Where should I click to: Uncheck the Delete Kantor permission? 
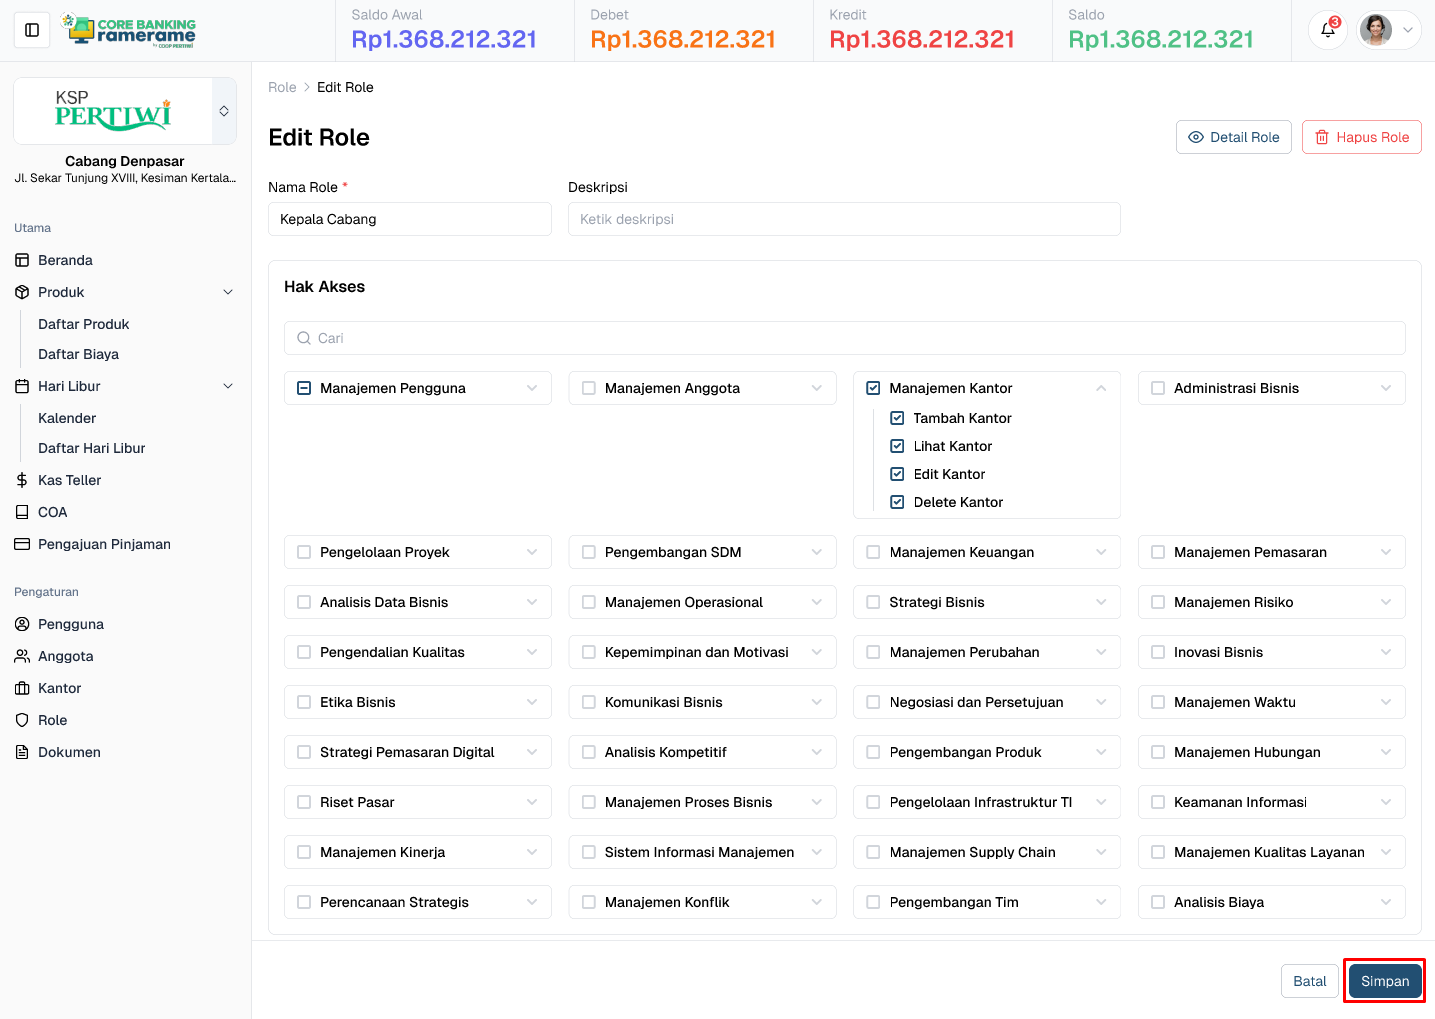897,502
